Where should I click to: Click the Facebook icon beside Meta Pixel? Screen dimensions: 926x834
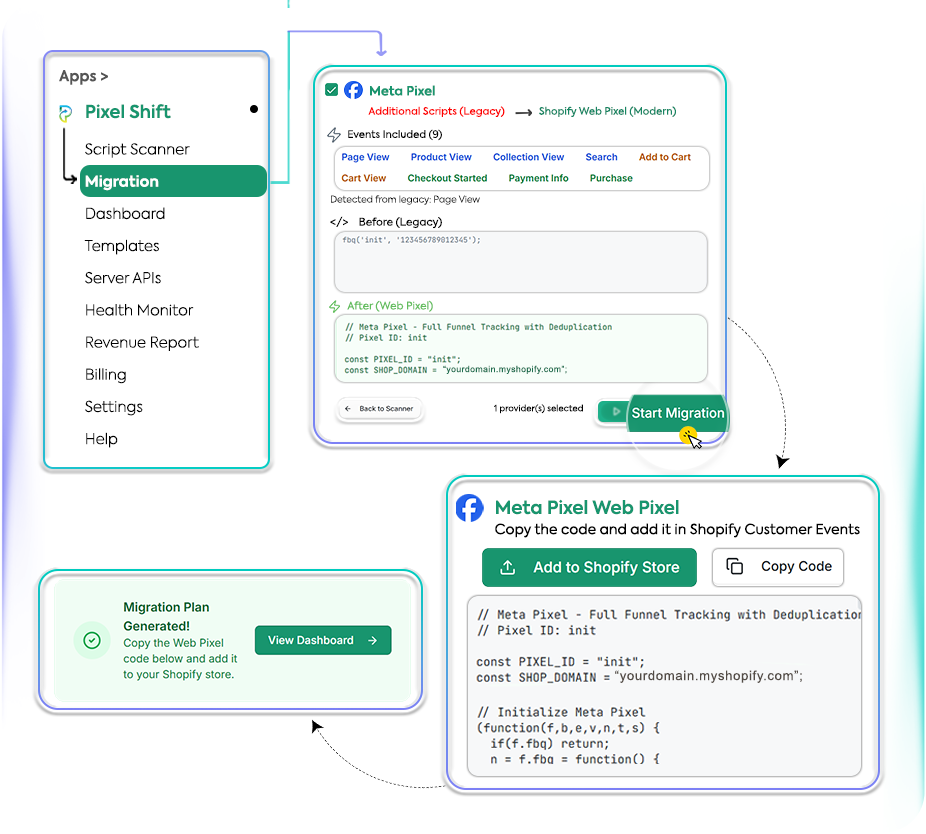coord(353,90)
